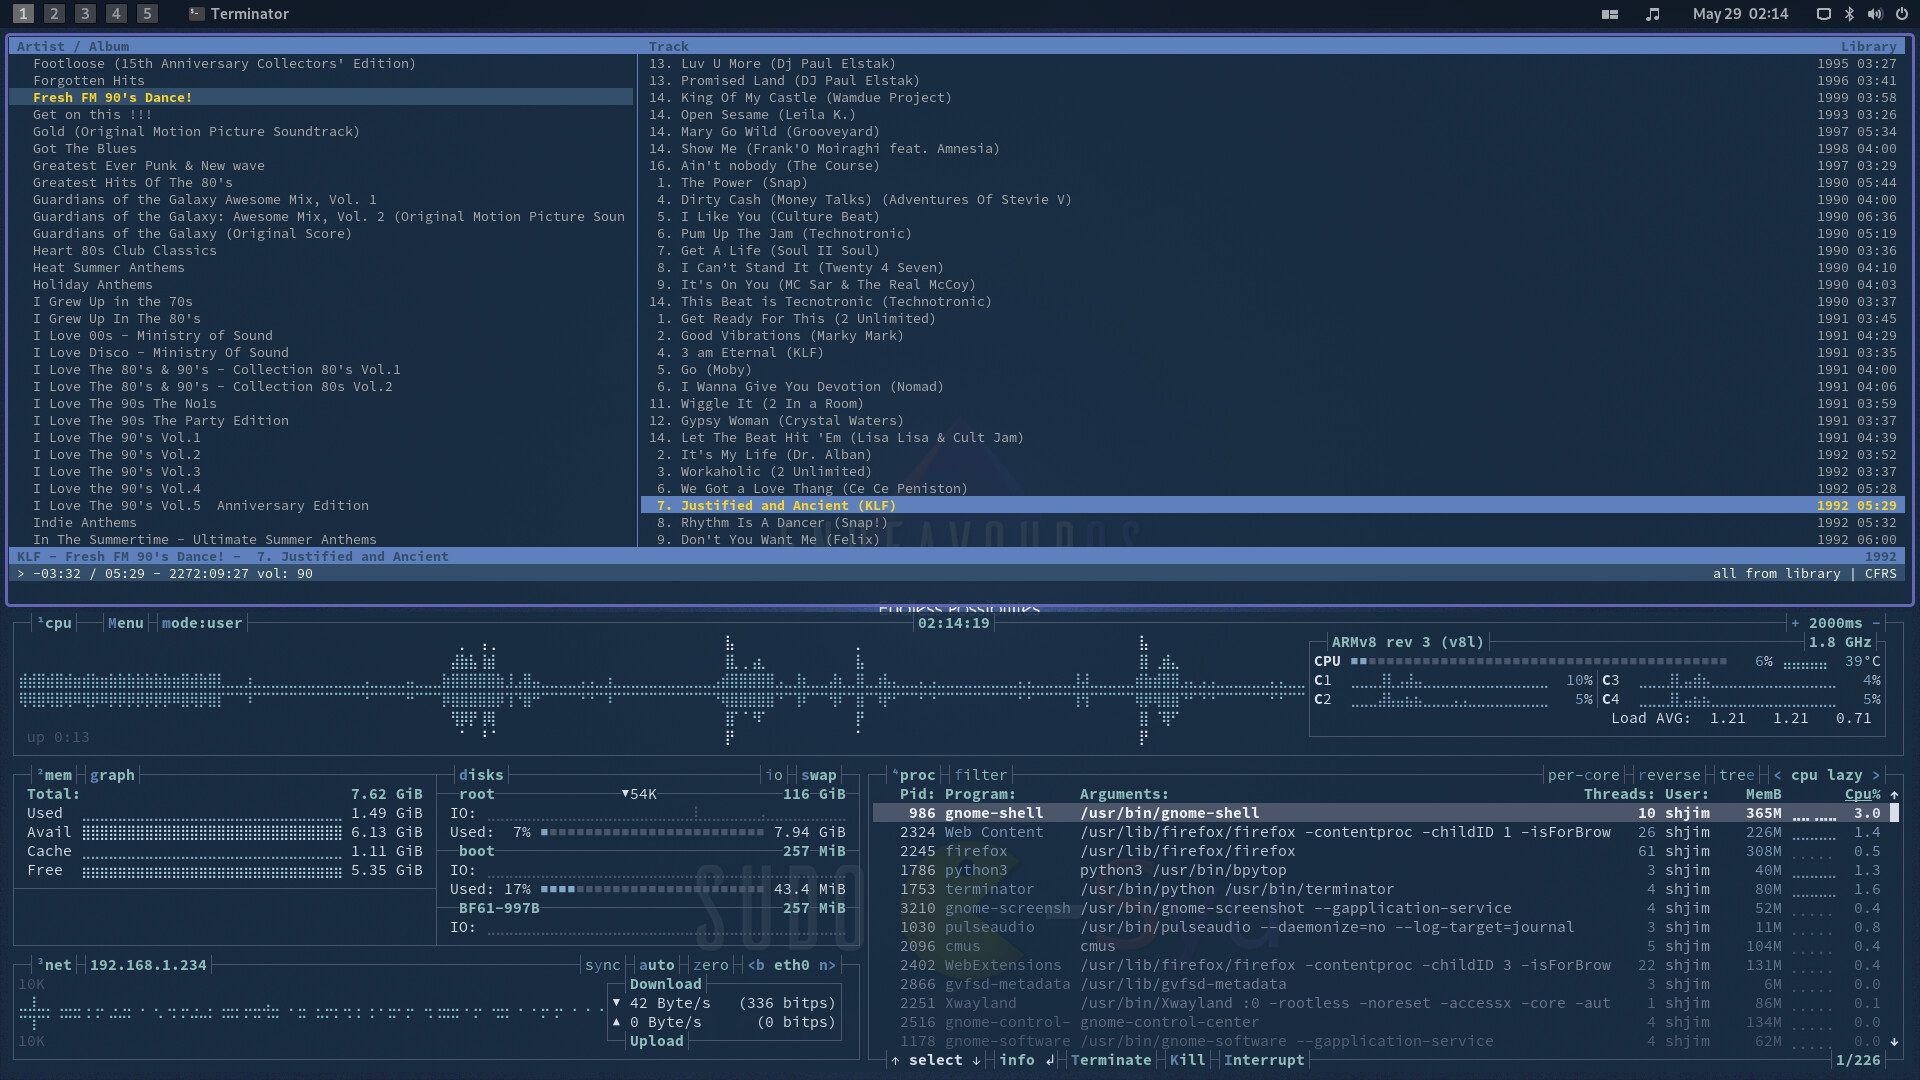Toggle process tree view
The image size is (1920, 1080).
click(x=1736, y=775)
